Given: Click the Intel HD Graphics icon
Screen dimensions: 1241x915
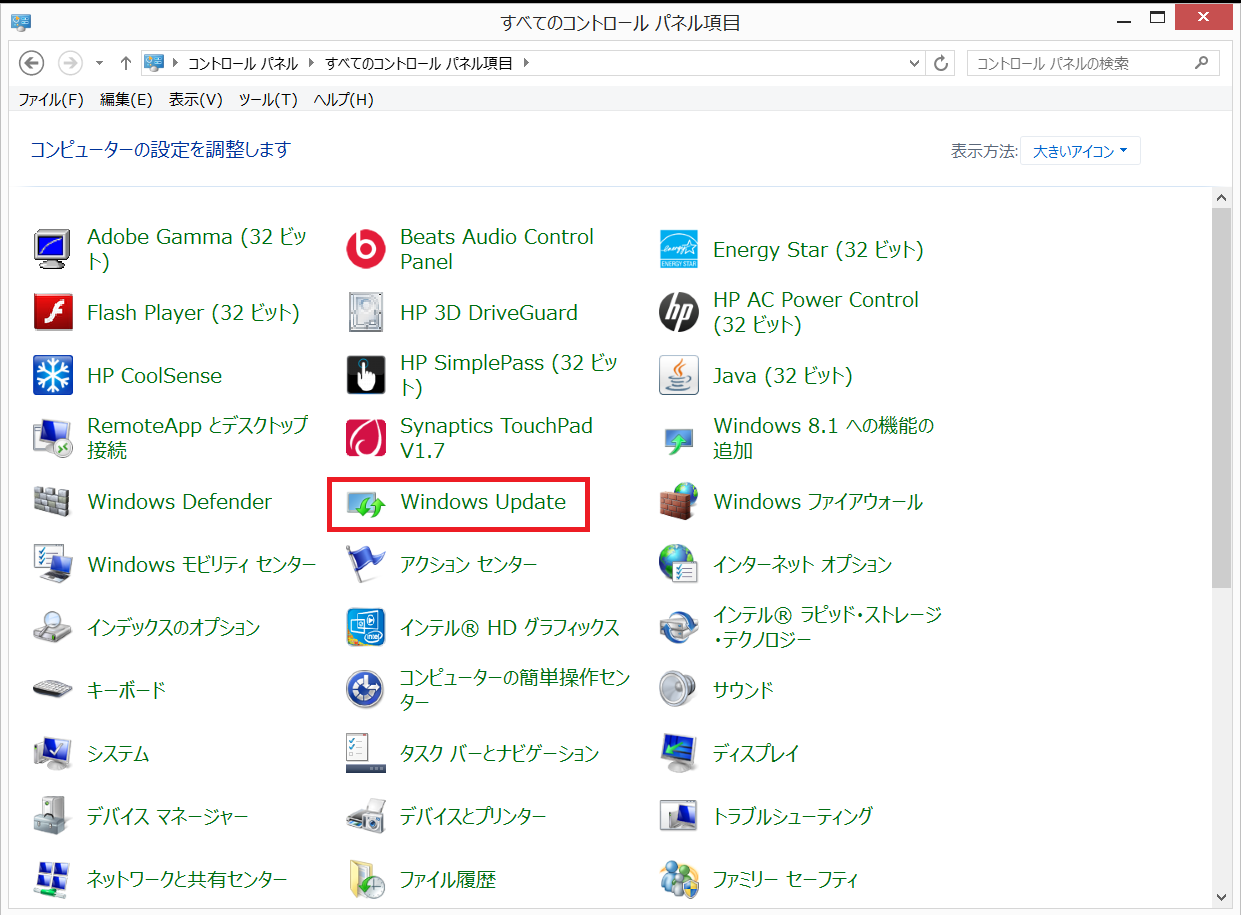Looking at the screenshot, I should pyautogui.click(x=365, y=627).
